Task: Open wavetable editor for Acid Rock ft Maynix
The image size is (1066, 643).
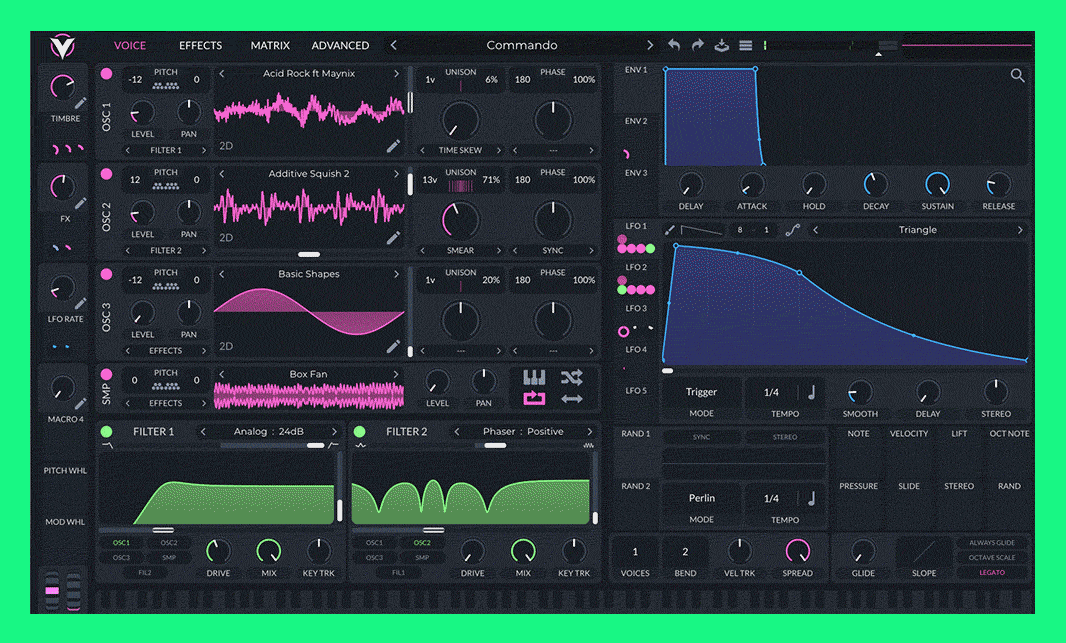Action: tap(394, 146)
